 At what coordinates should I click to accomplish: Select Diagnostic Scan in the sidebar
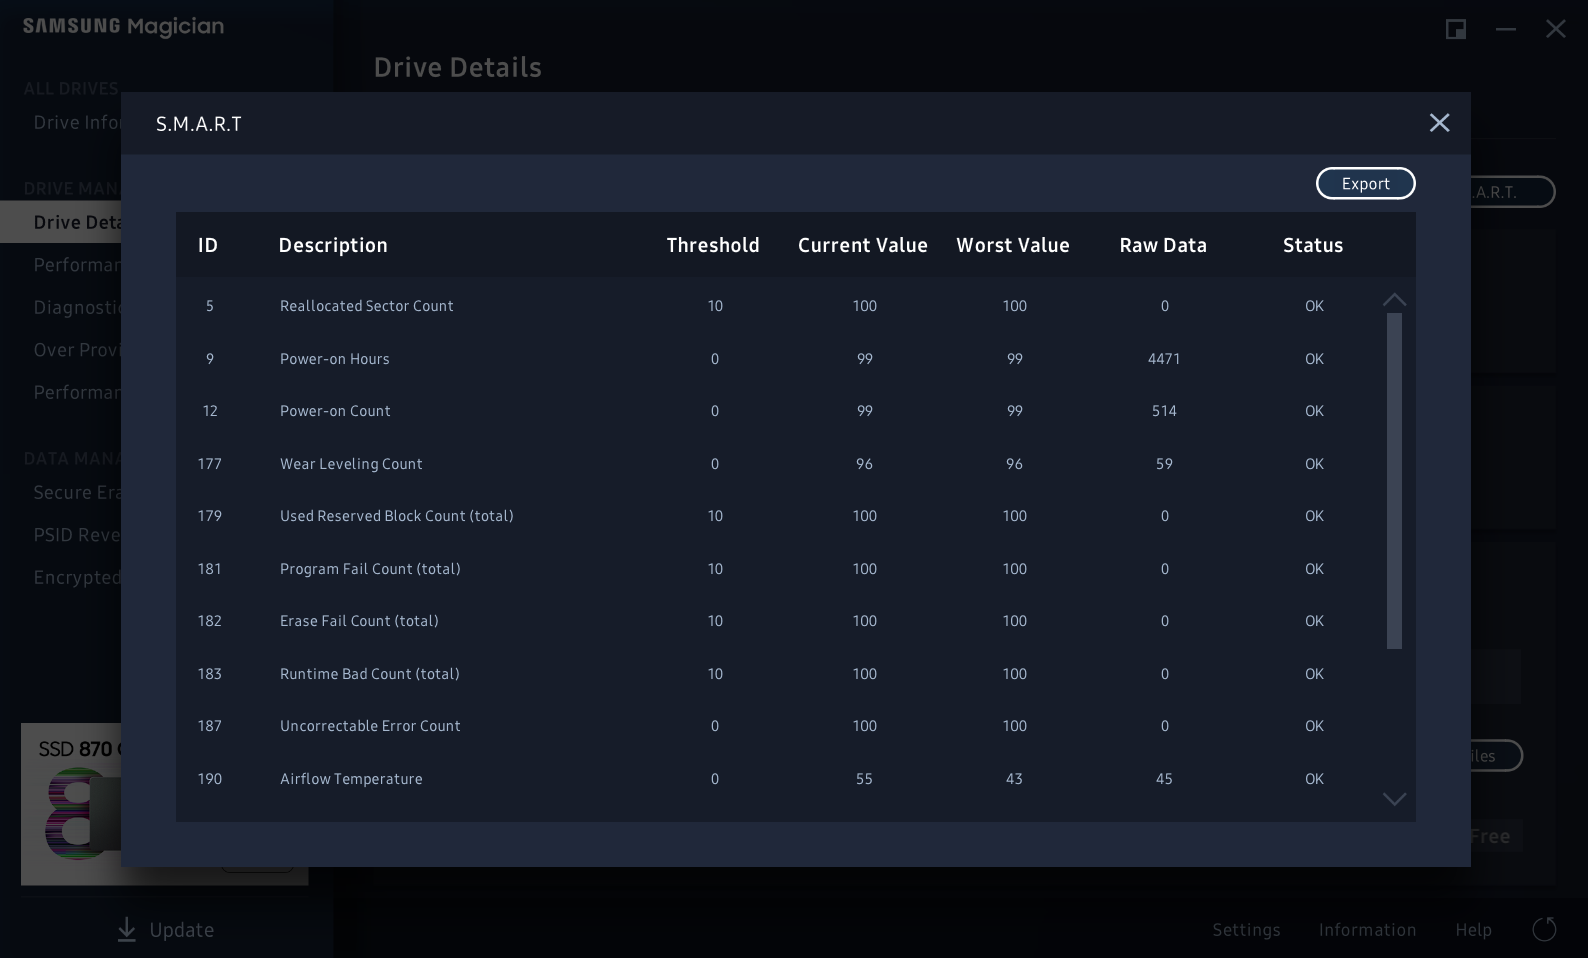(x=77, y=307)
